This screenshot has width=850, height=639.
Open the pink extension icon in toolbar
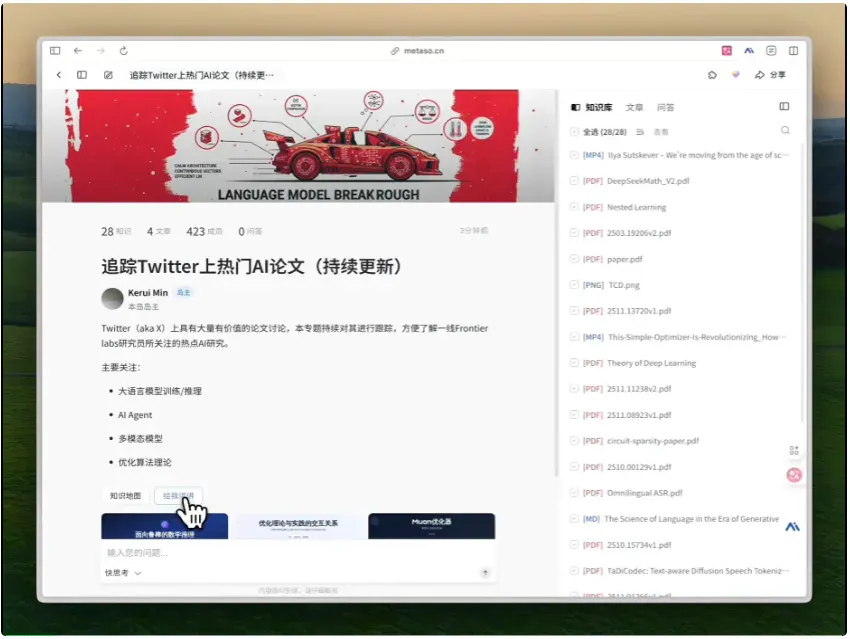pyautogui.click(x=727, y=50)
